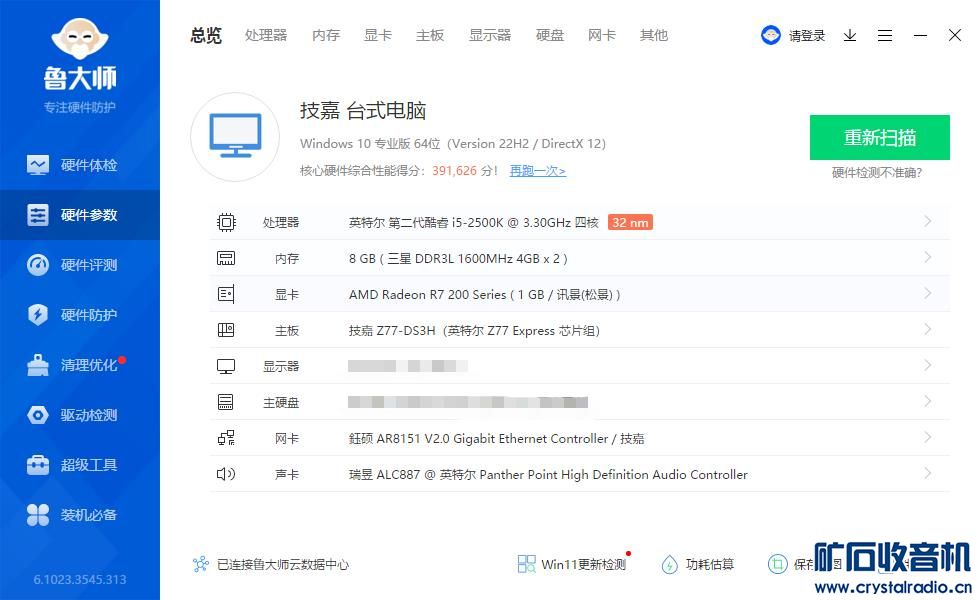980x600 pixels.
Task: Switch to the 显示器 tab
Action: pyautogui.click(x=490, y=36)
